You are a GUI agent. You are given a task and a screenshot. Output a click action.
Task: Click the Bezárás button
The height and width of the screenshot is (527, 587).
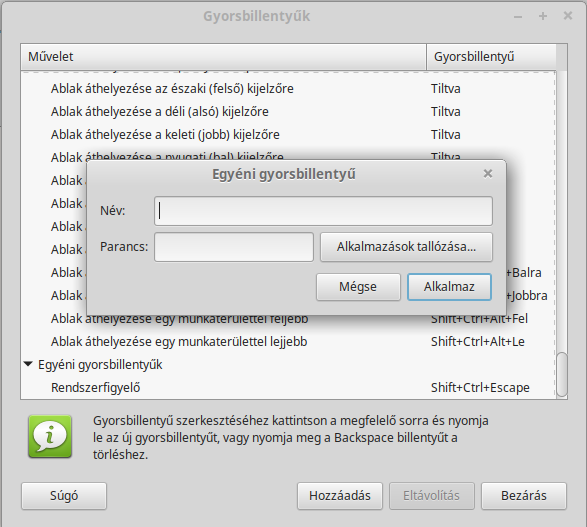click(x=524, y=496)
